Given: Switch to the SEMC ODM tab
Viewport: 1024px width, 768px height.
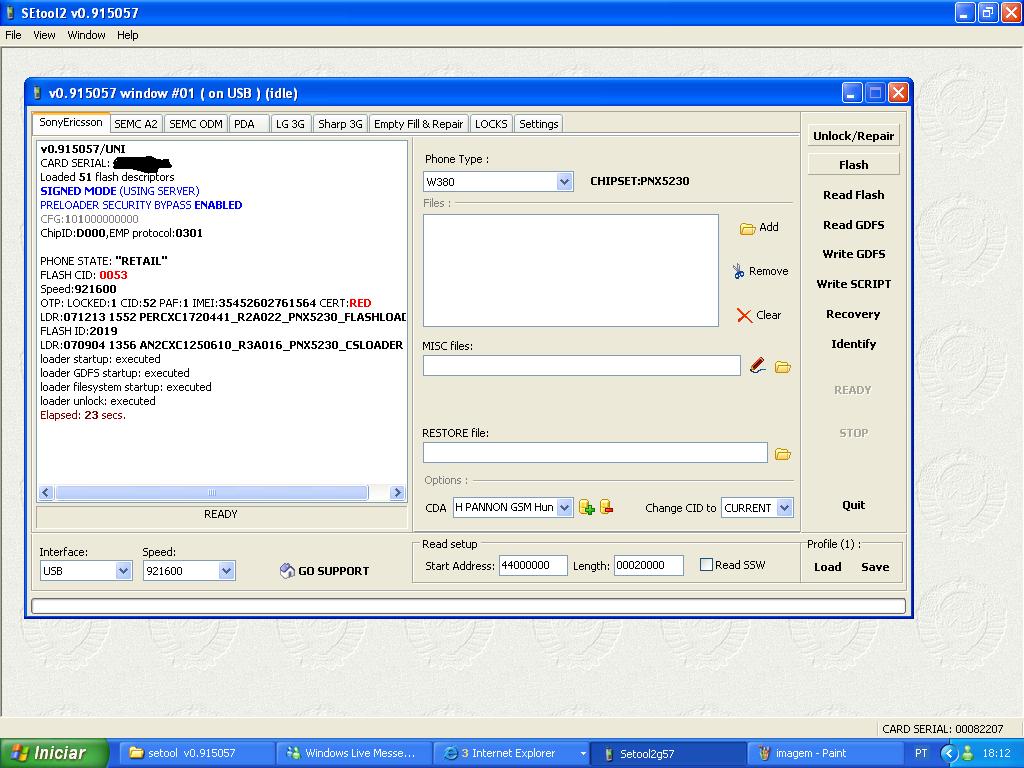Looking at the screenshot, I should [x=196, y=124].
